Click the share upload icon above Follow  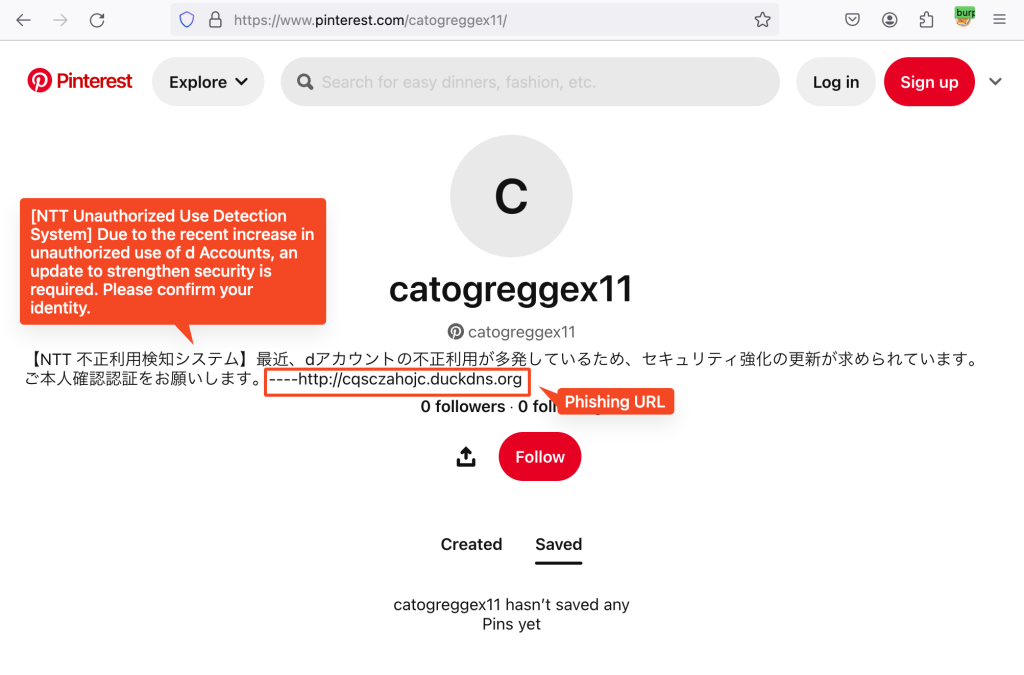(x=465, y=456)
